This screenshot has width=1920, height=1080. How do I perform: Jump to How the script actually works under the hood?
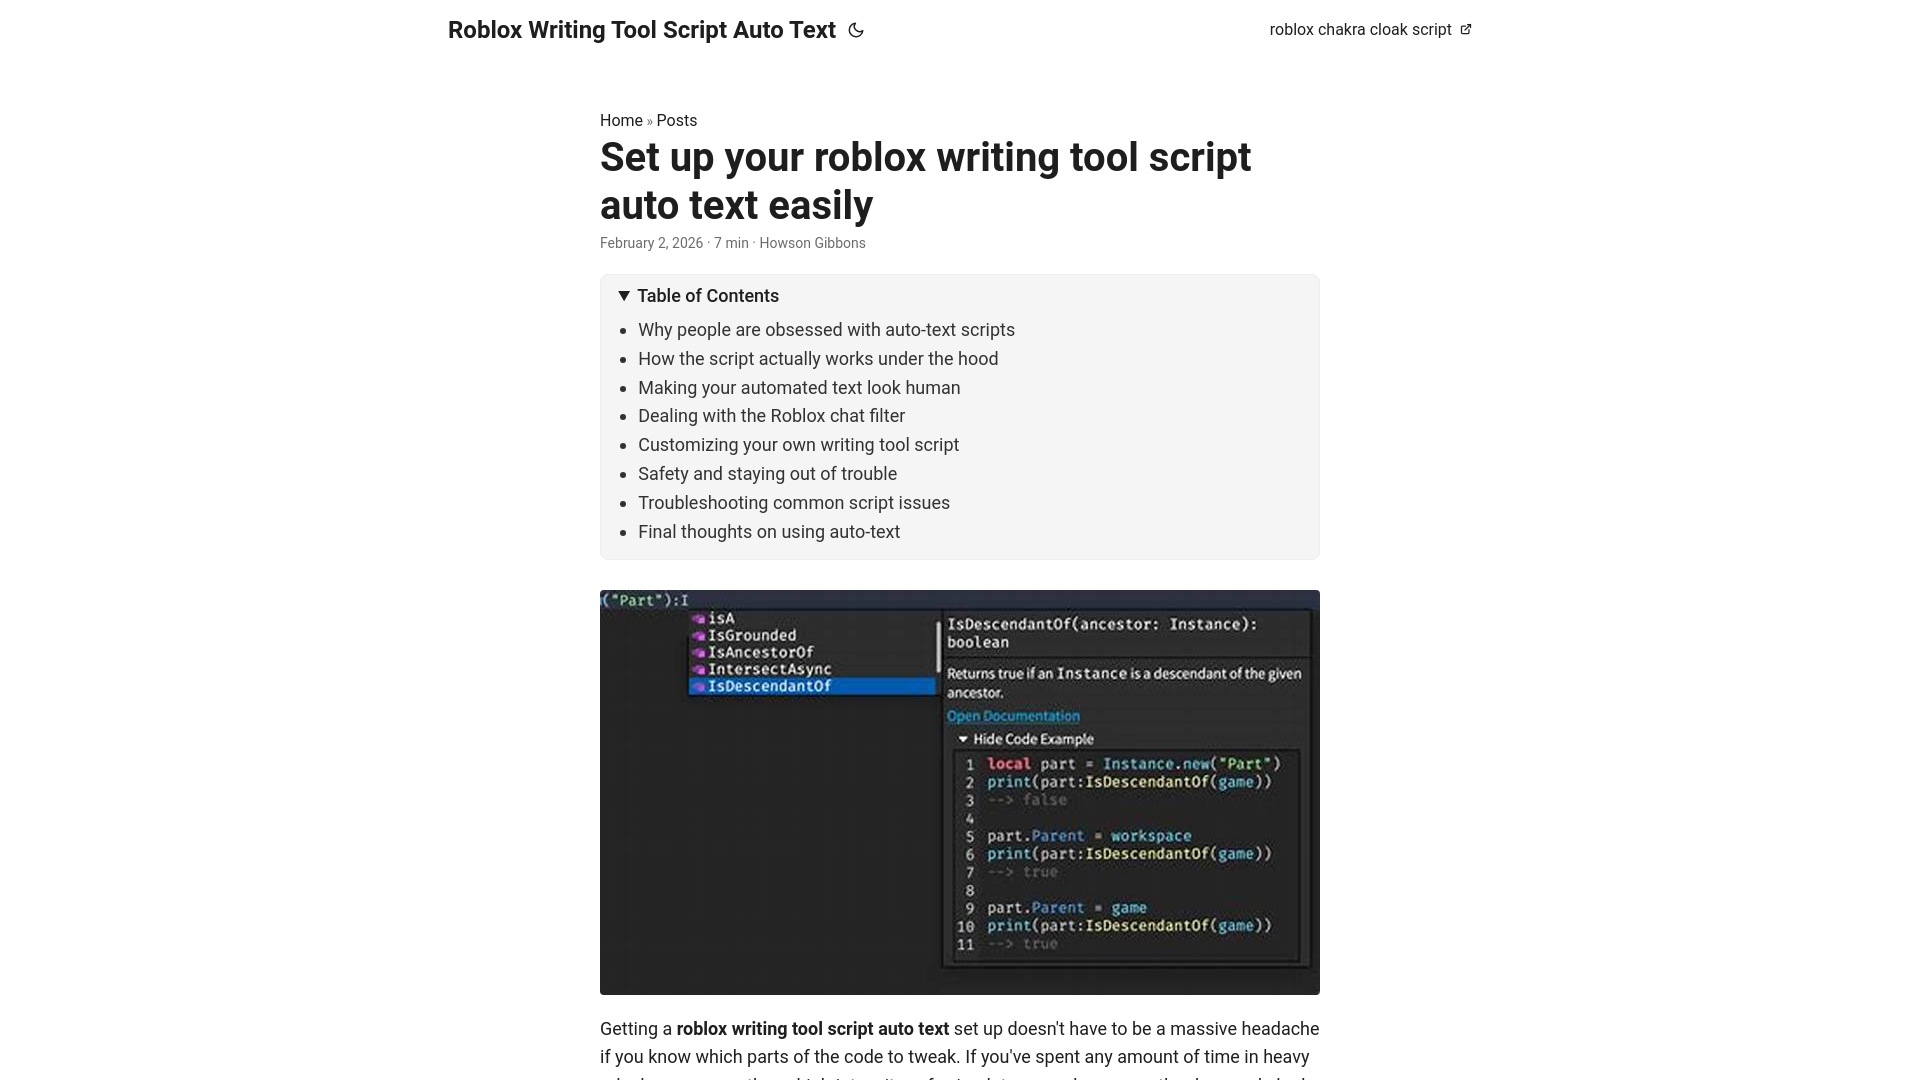click(x=818, y=359)
